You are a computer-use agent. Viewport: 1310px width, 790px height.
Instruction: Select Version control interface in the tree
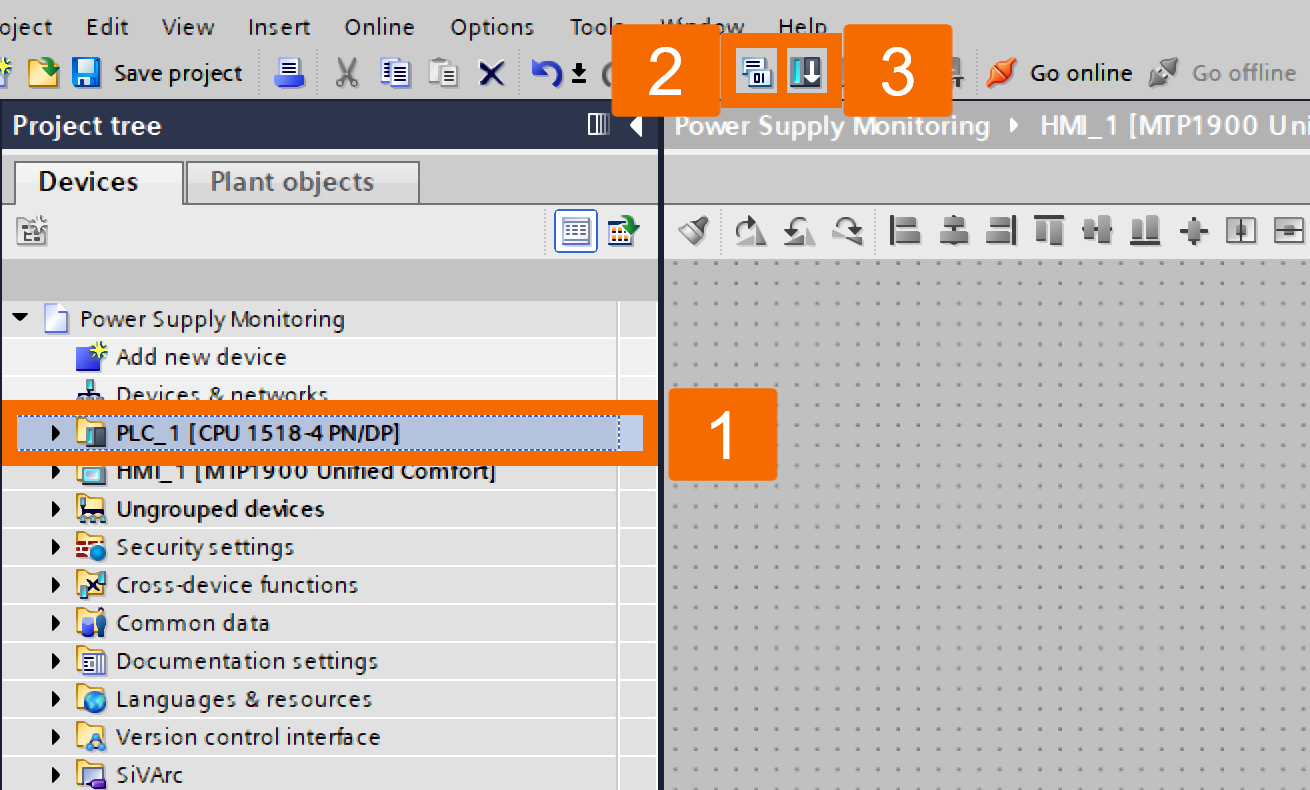pyautogui.click(x=248, y=737)
